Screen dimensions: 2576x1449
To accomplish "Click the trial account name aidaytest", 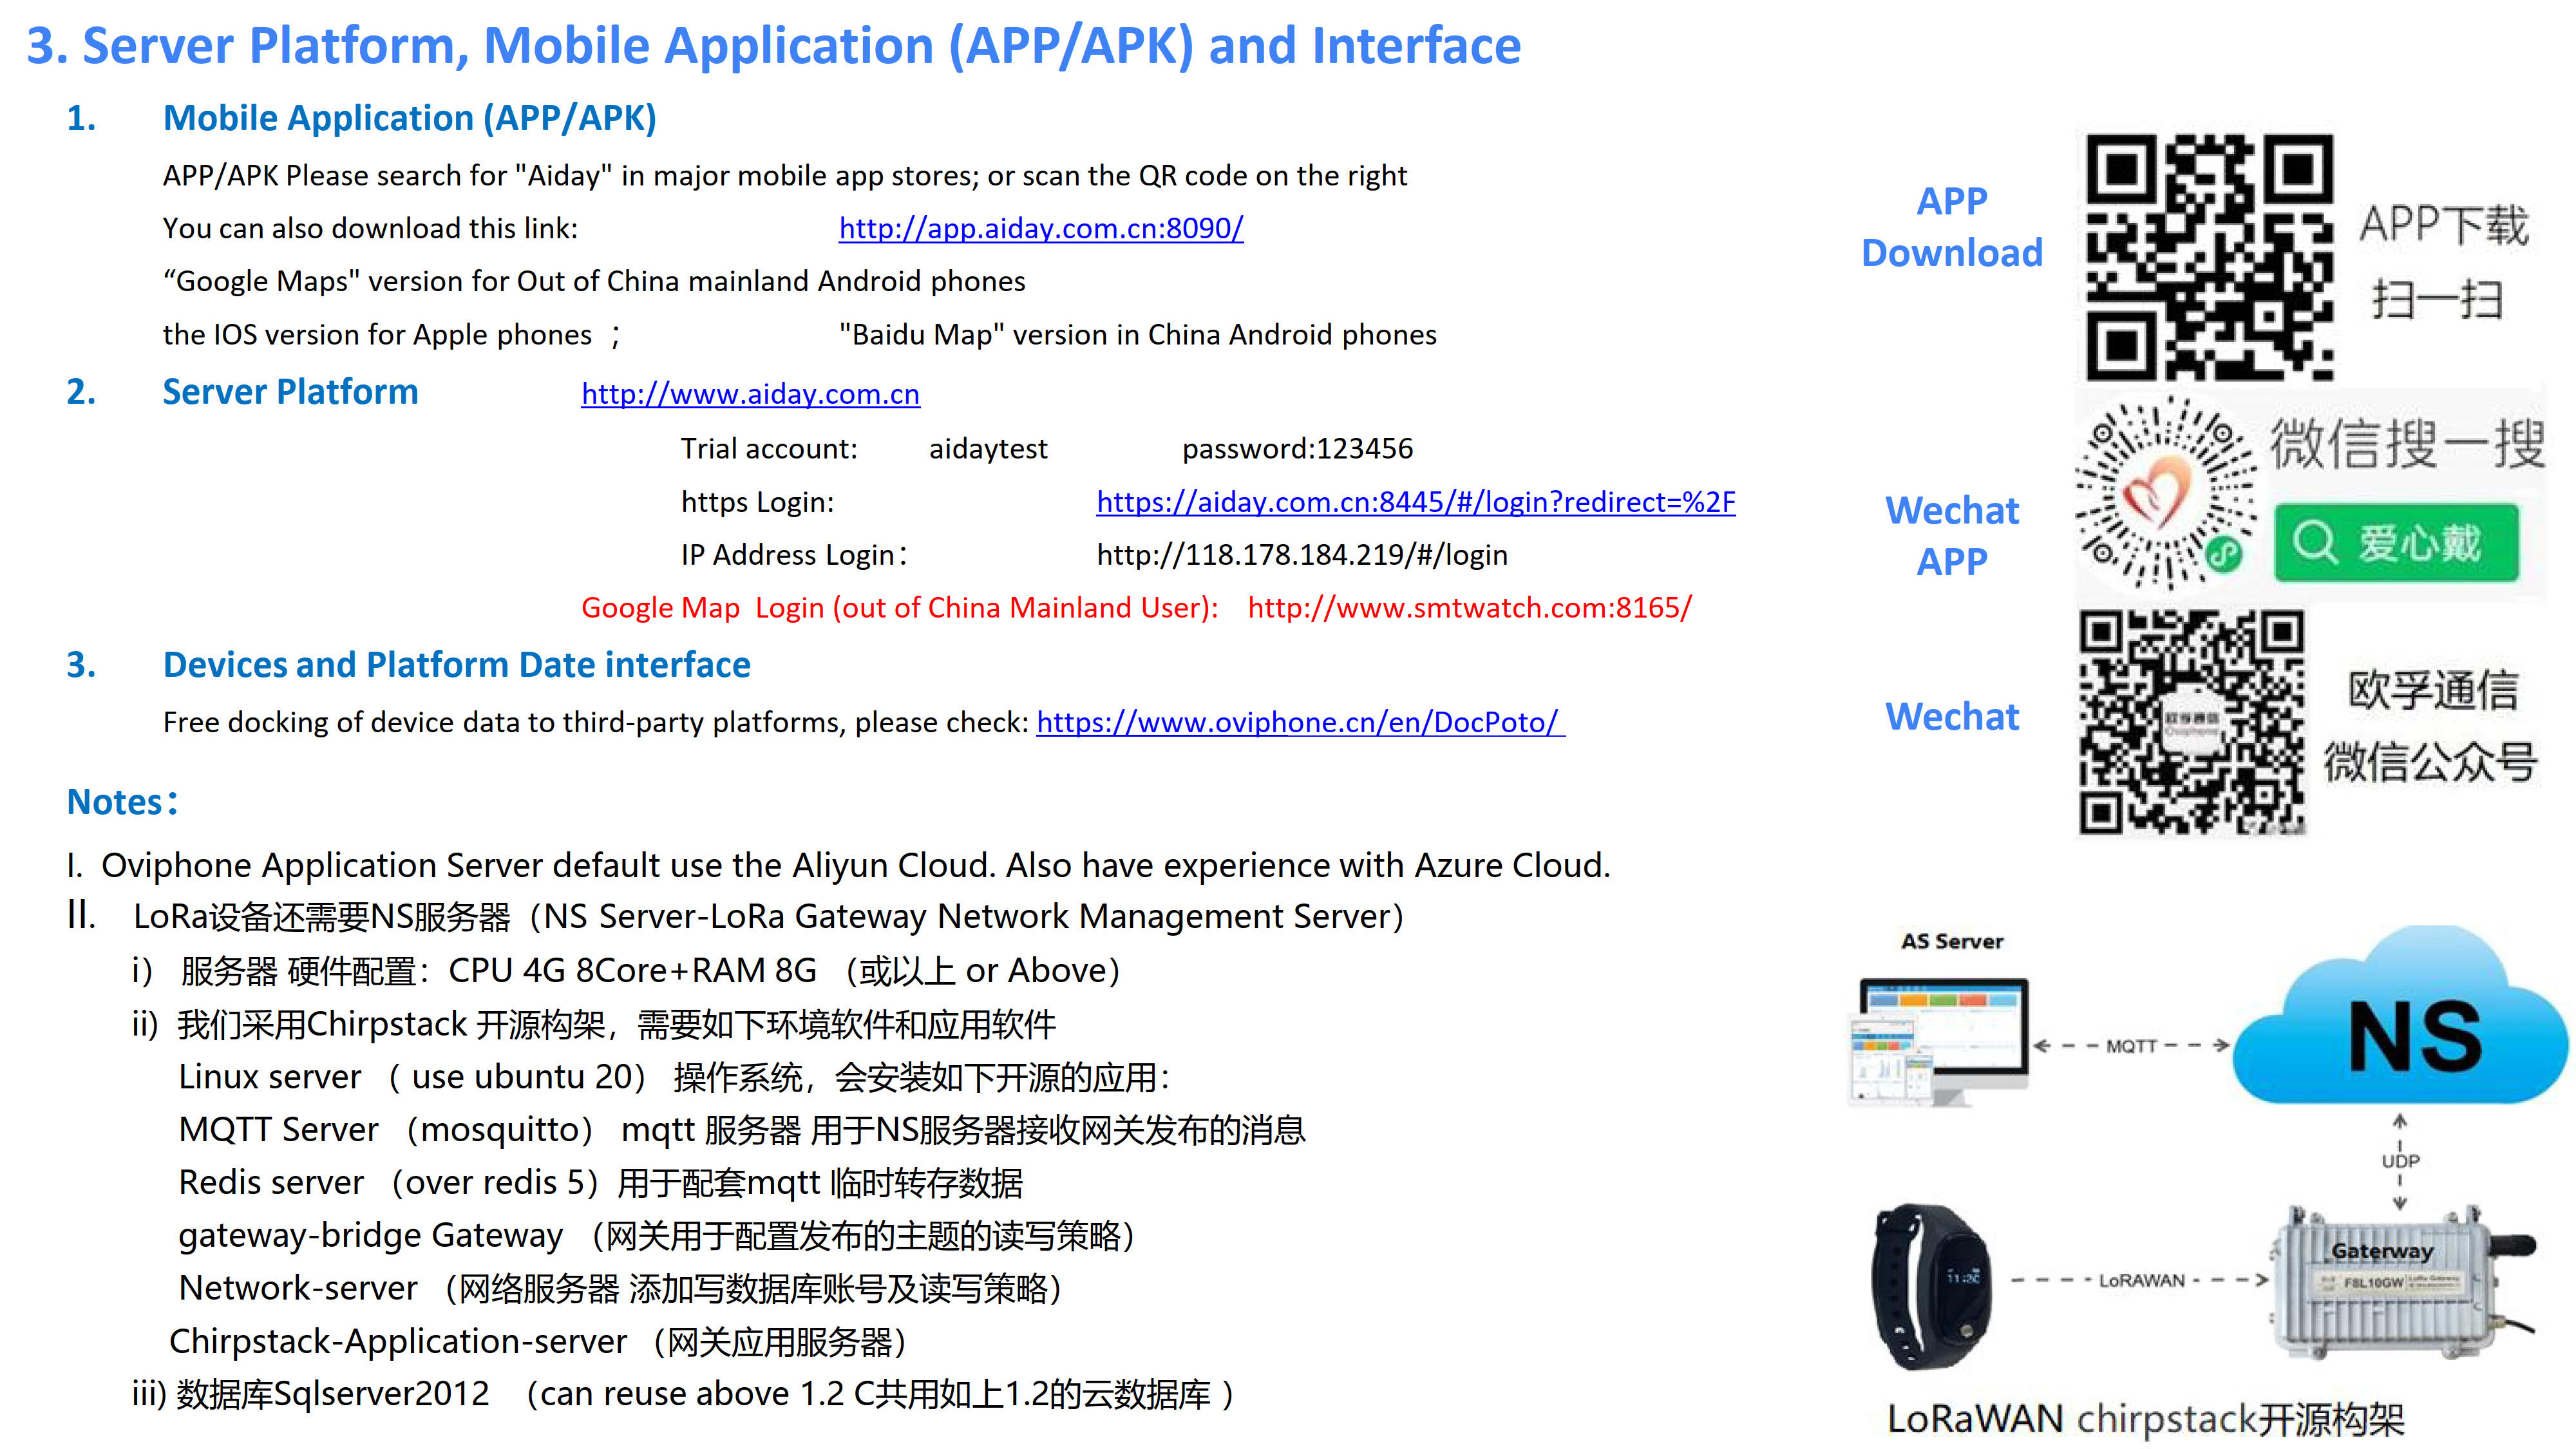I will pos(988,449).
